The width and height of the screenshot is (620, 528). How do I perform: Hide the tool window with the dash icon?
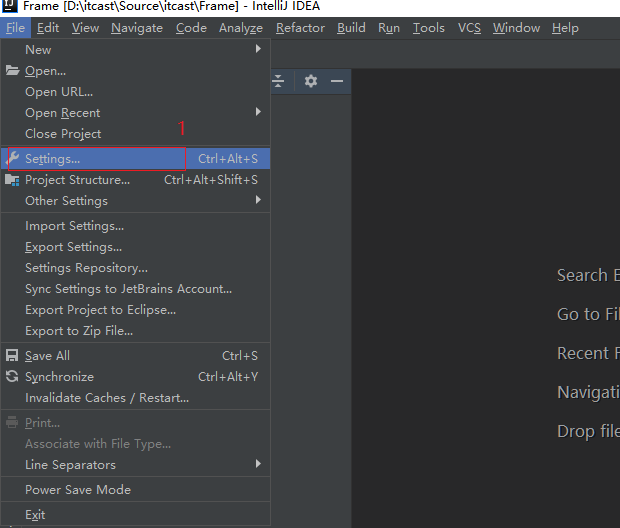[337, 81]
